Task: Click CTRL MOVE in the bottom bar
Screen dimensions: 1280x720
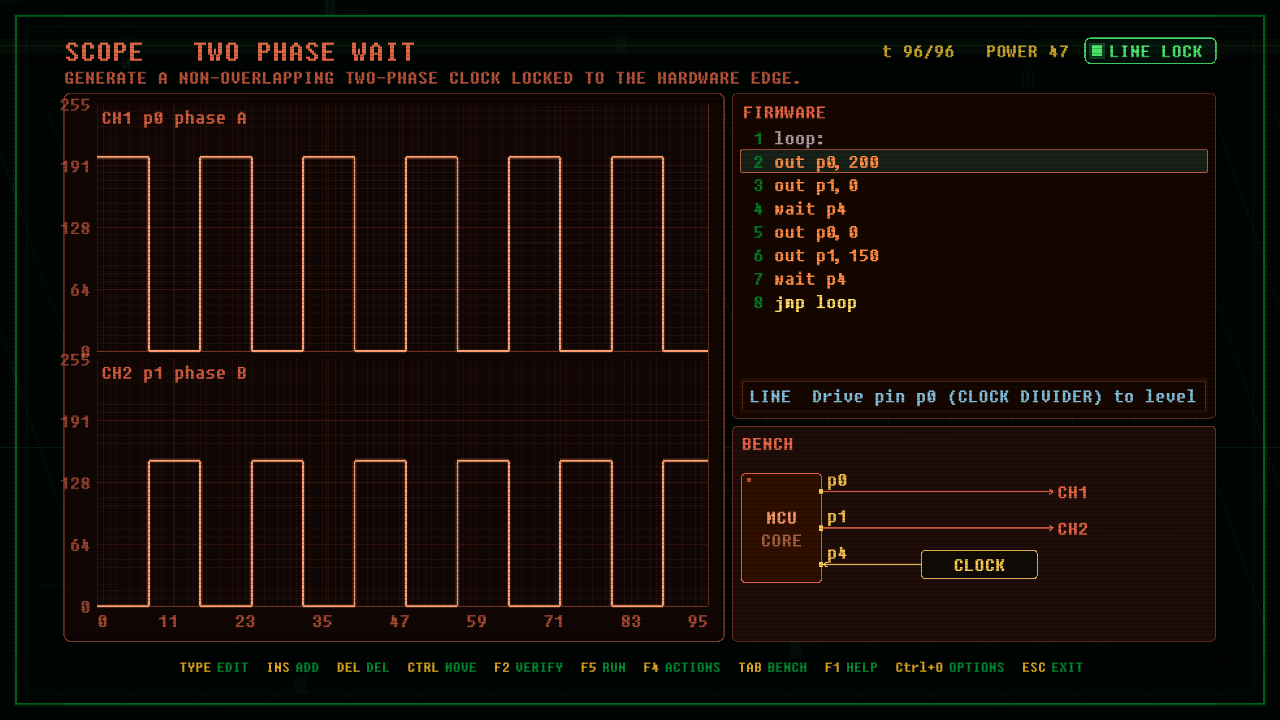Action: tap(442, 667)
